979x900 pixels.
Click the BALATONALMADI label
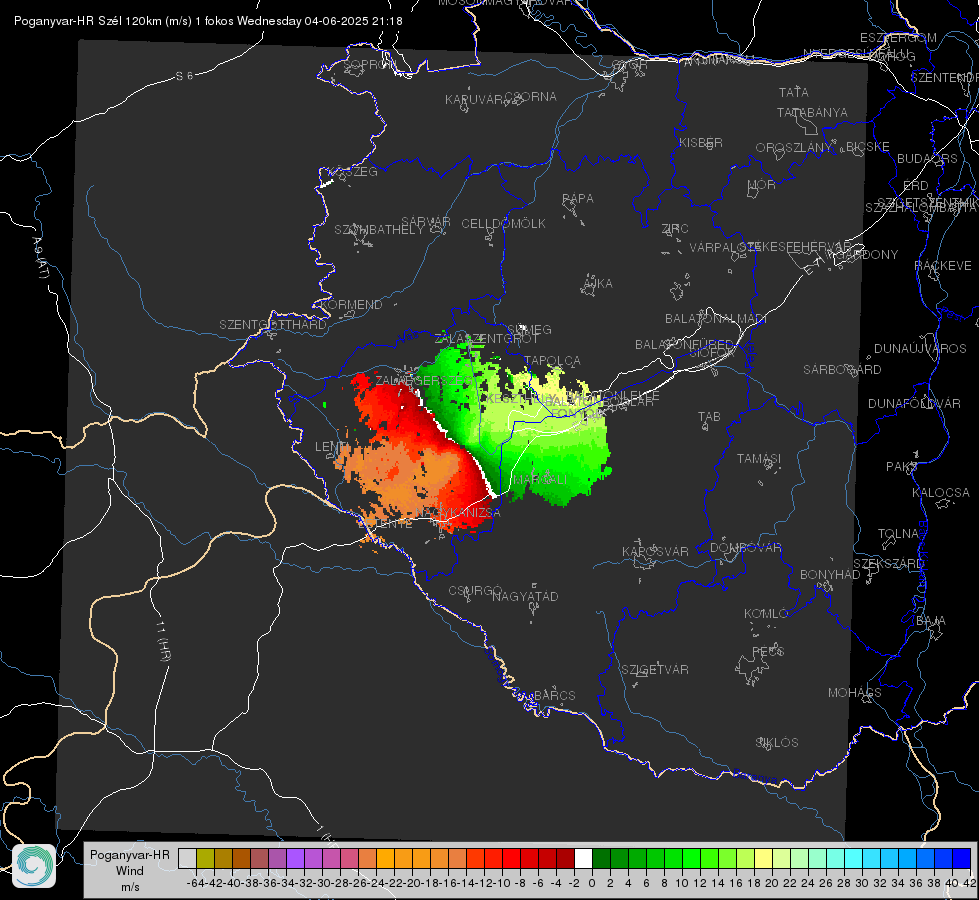(716, 319)
